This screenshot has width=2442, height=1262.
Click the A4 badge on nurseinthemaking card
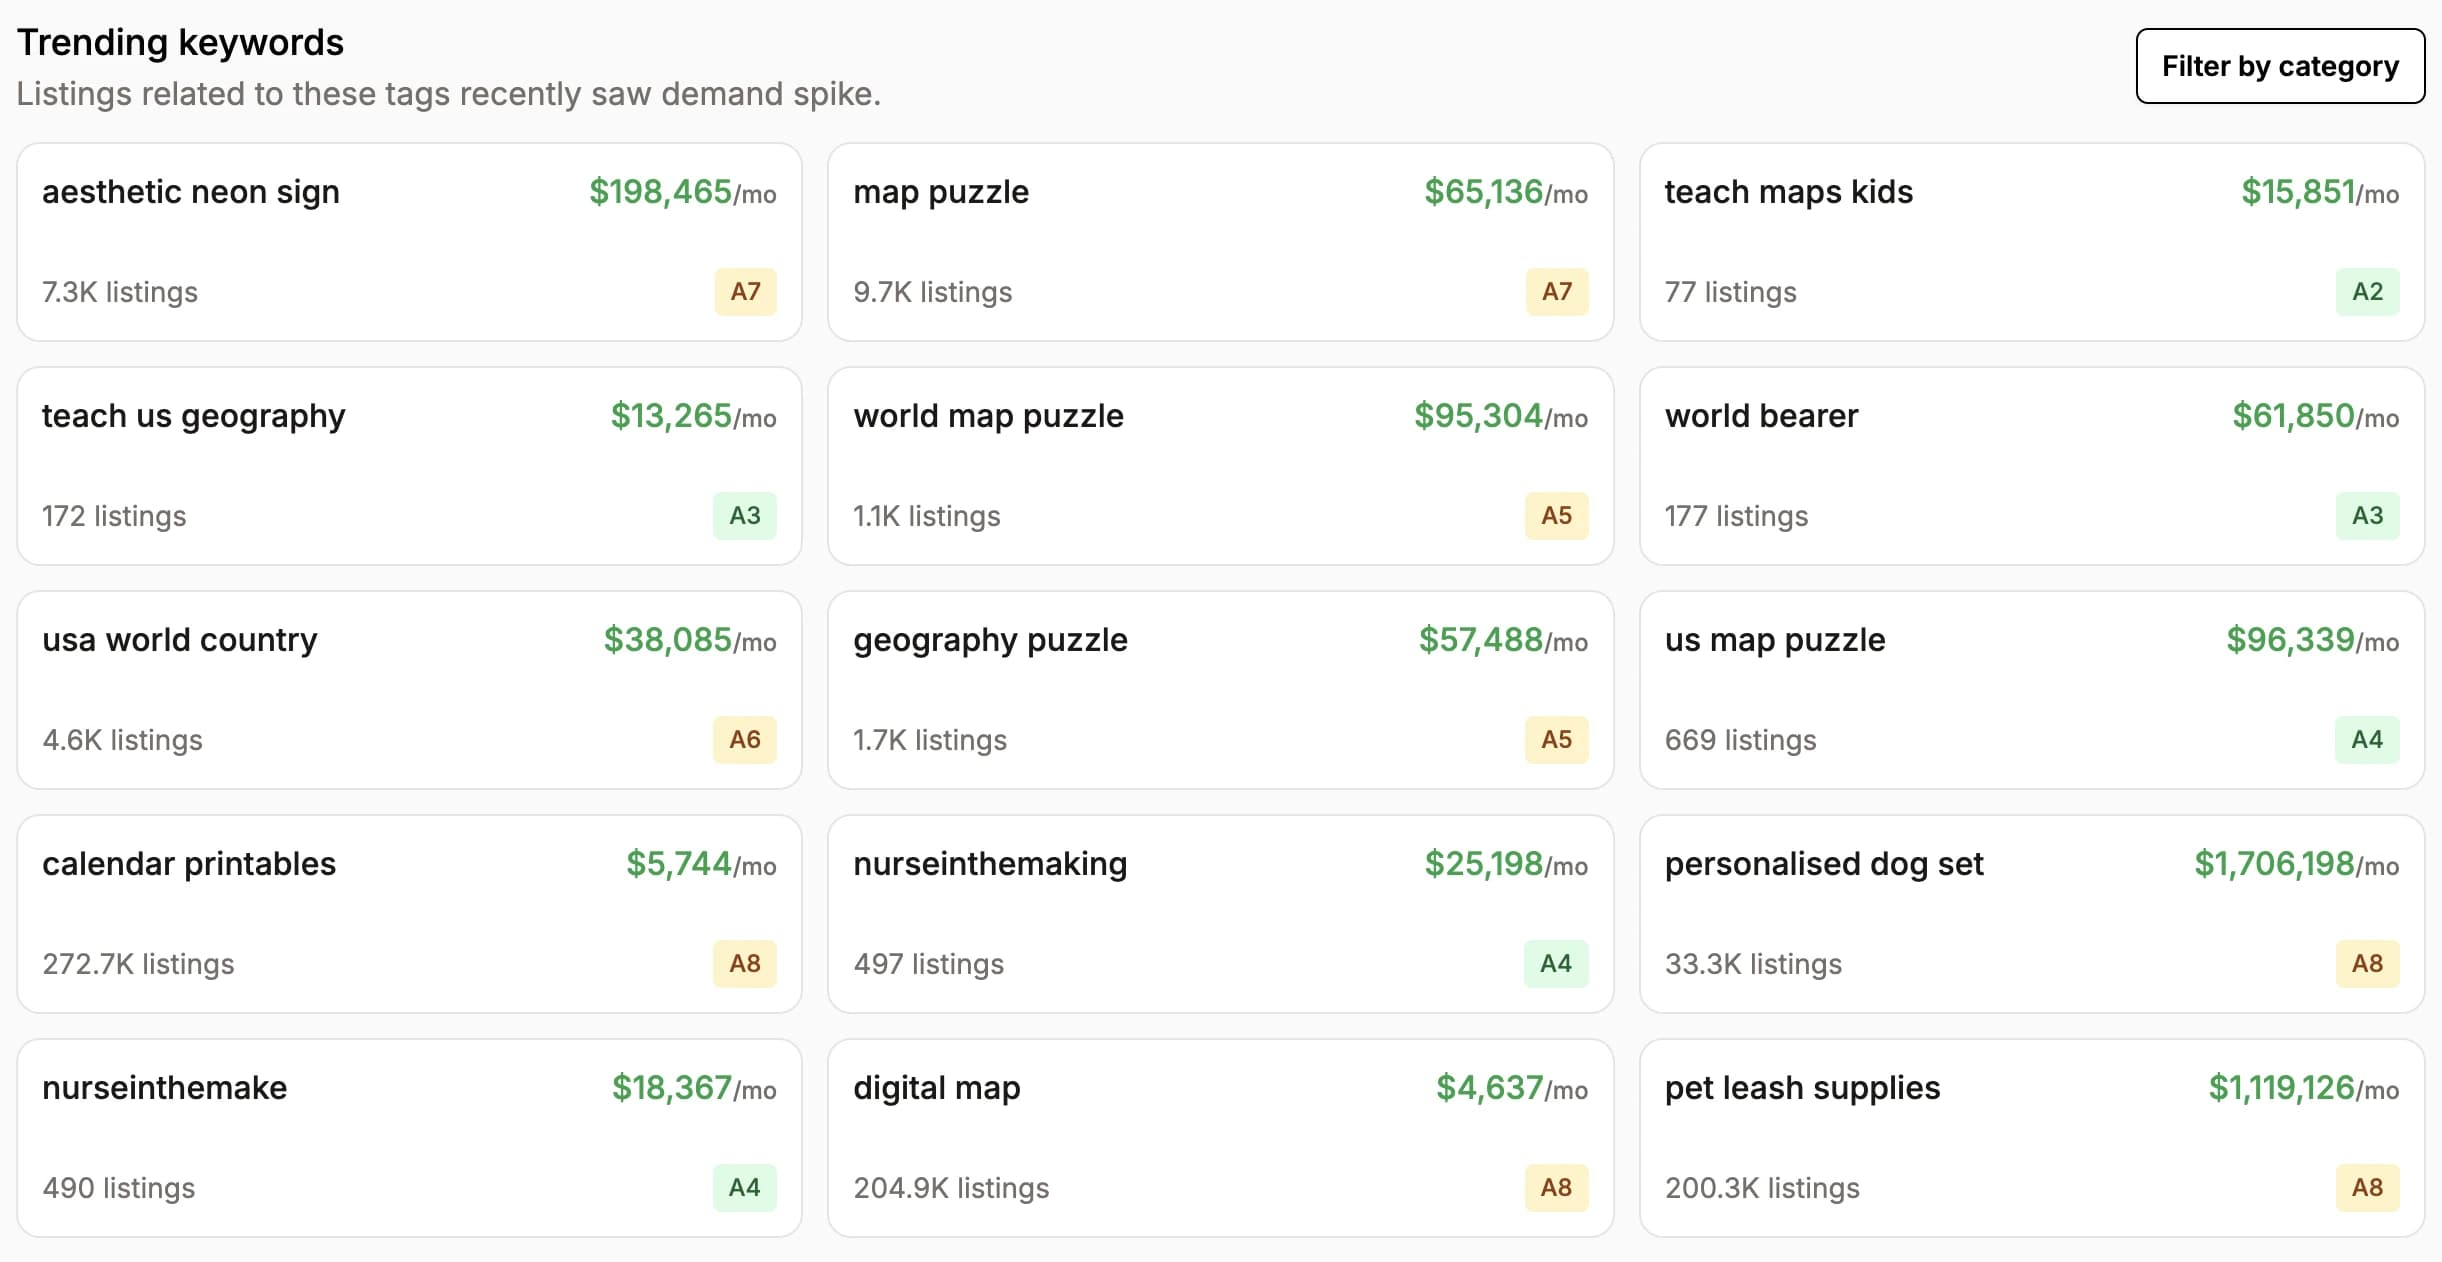(x=1556, y=964)
